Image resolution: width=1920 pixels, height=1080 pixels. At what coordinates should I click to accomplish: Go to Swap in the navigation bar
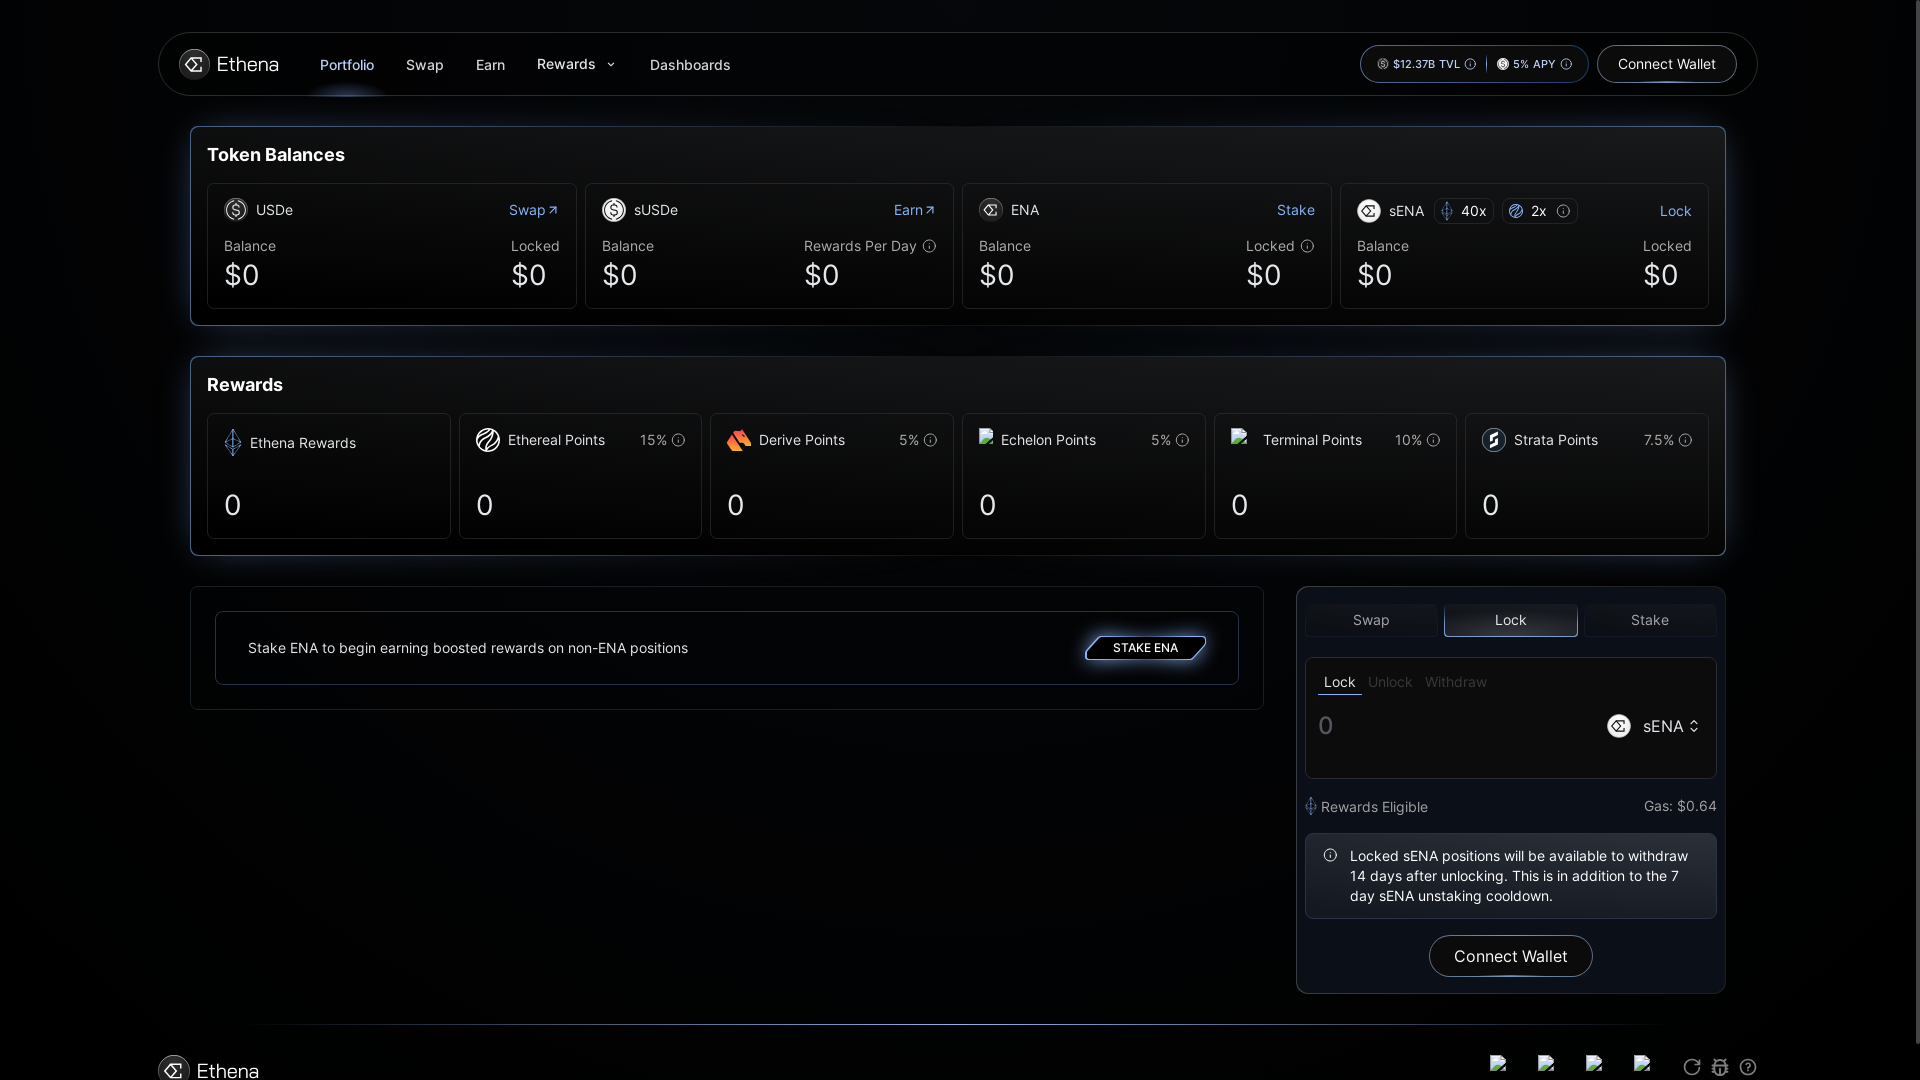(x=425, y=65)
